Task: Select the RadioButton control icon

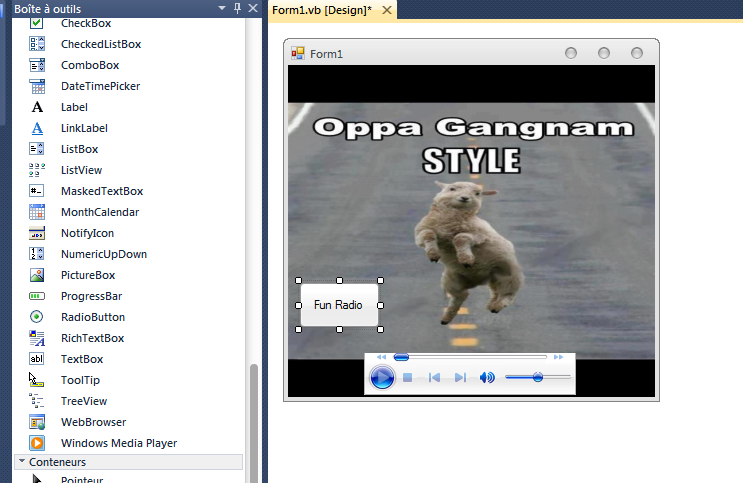Action: point(36,317)
